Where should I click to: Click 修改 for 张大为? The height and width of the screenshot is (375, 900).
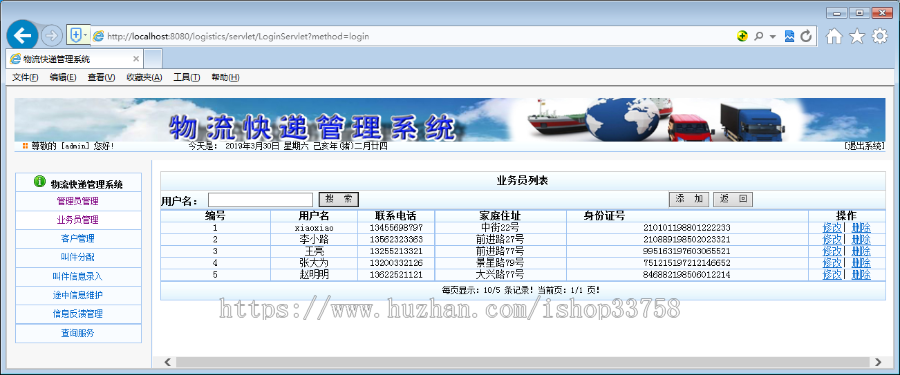pyautogui.click(x=832, y=263)
